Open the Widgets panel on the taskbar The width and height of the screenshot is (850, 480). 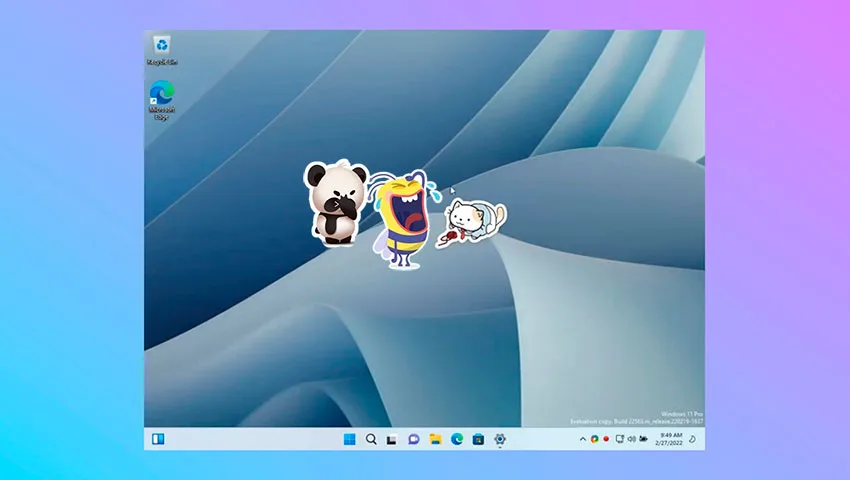coord(158,439)
